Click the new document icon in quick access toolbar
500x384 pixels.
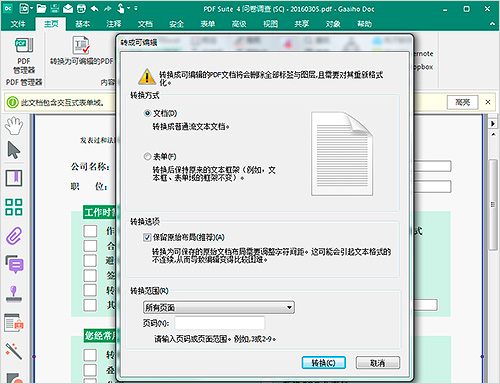point(24,8)
